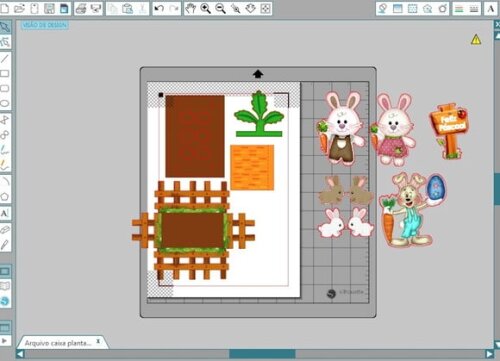Image resolution: width=500 pixels, height=361 pixels.
Task: Select the Pan hand tool
Action: pos(190,8)
